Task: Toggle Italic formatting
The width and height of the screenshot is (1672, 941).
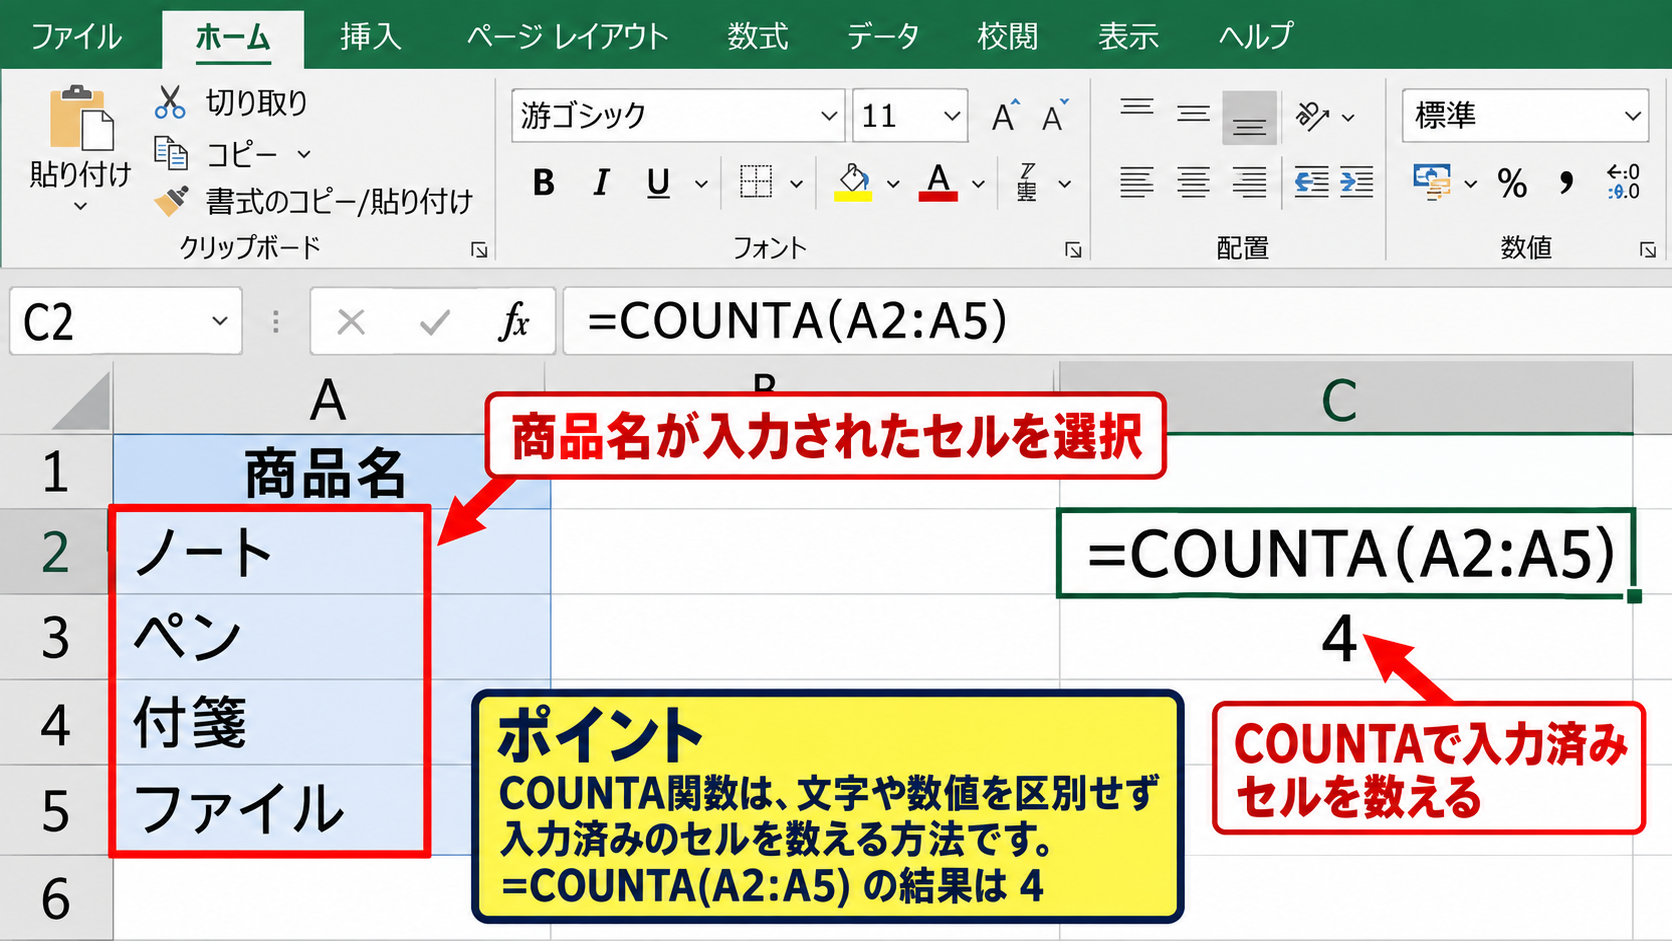Action: click(601, 183)
